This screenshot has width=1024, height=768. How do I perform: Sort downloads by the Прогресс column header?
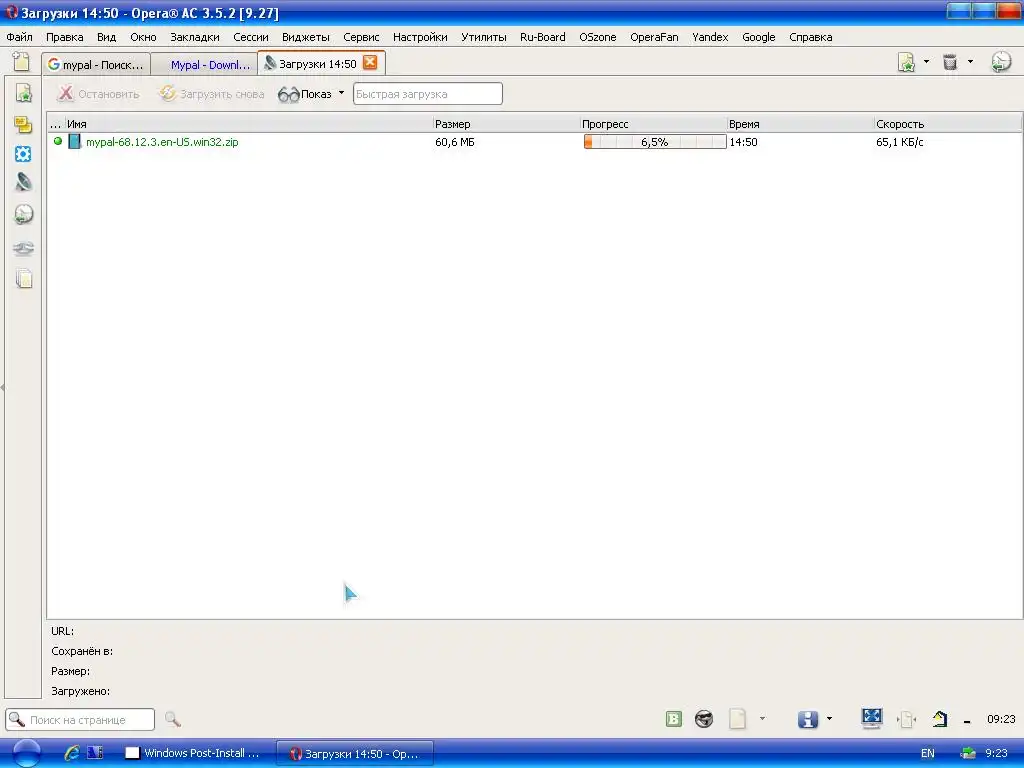click(653, 123)
